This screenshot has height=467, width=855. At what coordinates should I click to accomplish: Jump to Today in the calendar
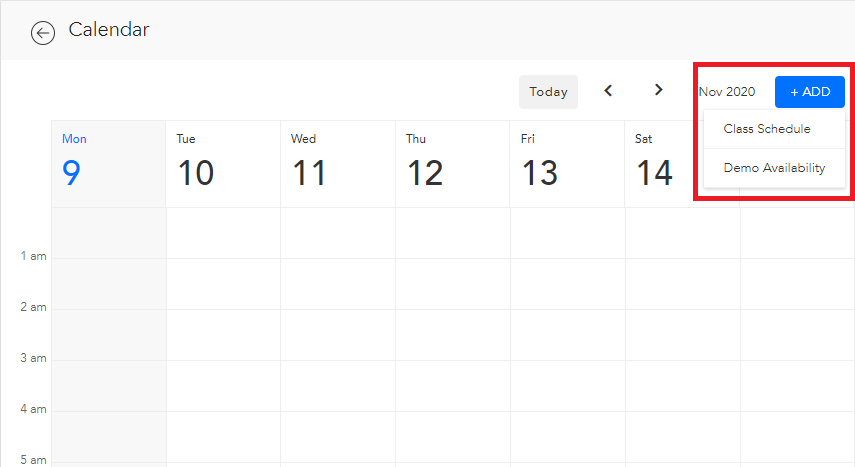point(548,92)
